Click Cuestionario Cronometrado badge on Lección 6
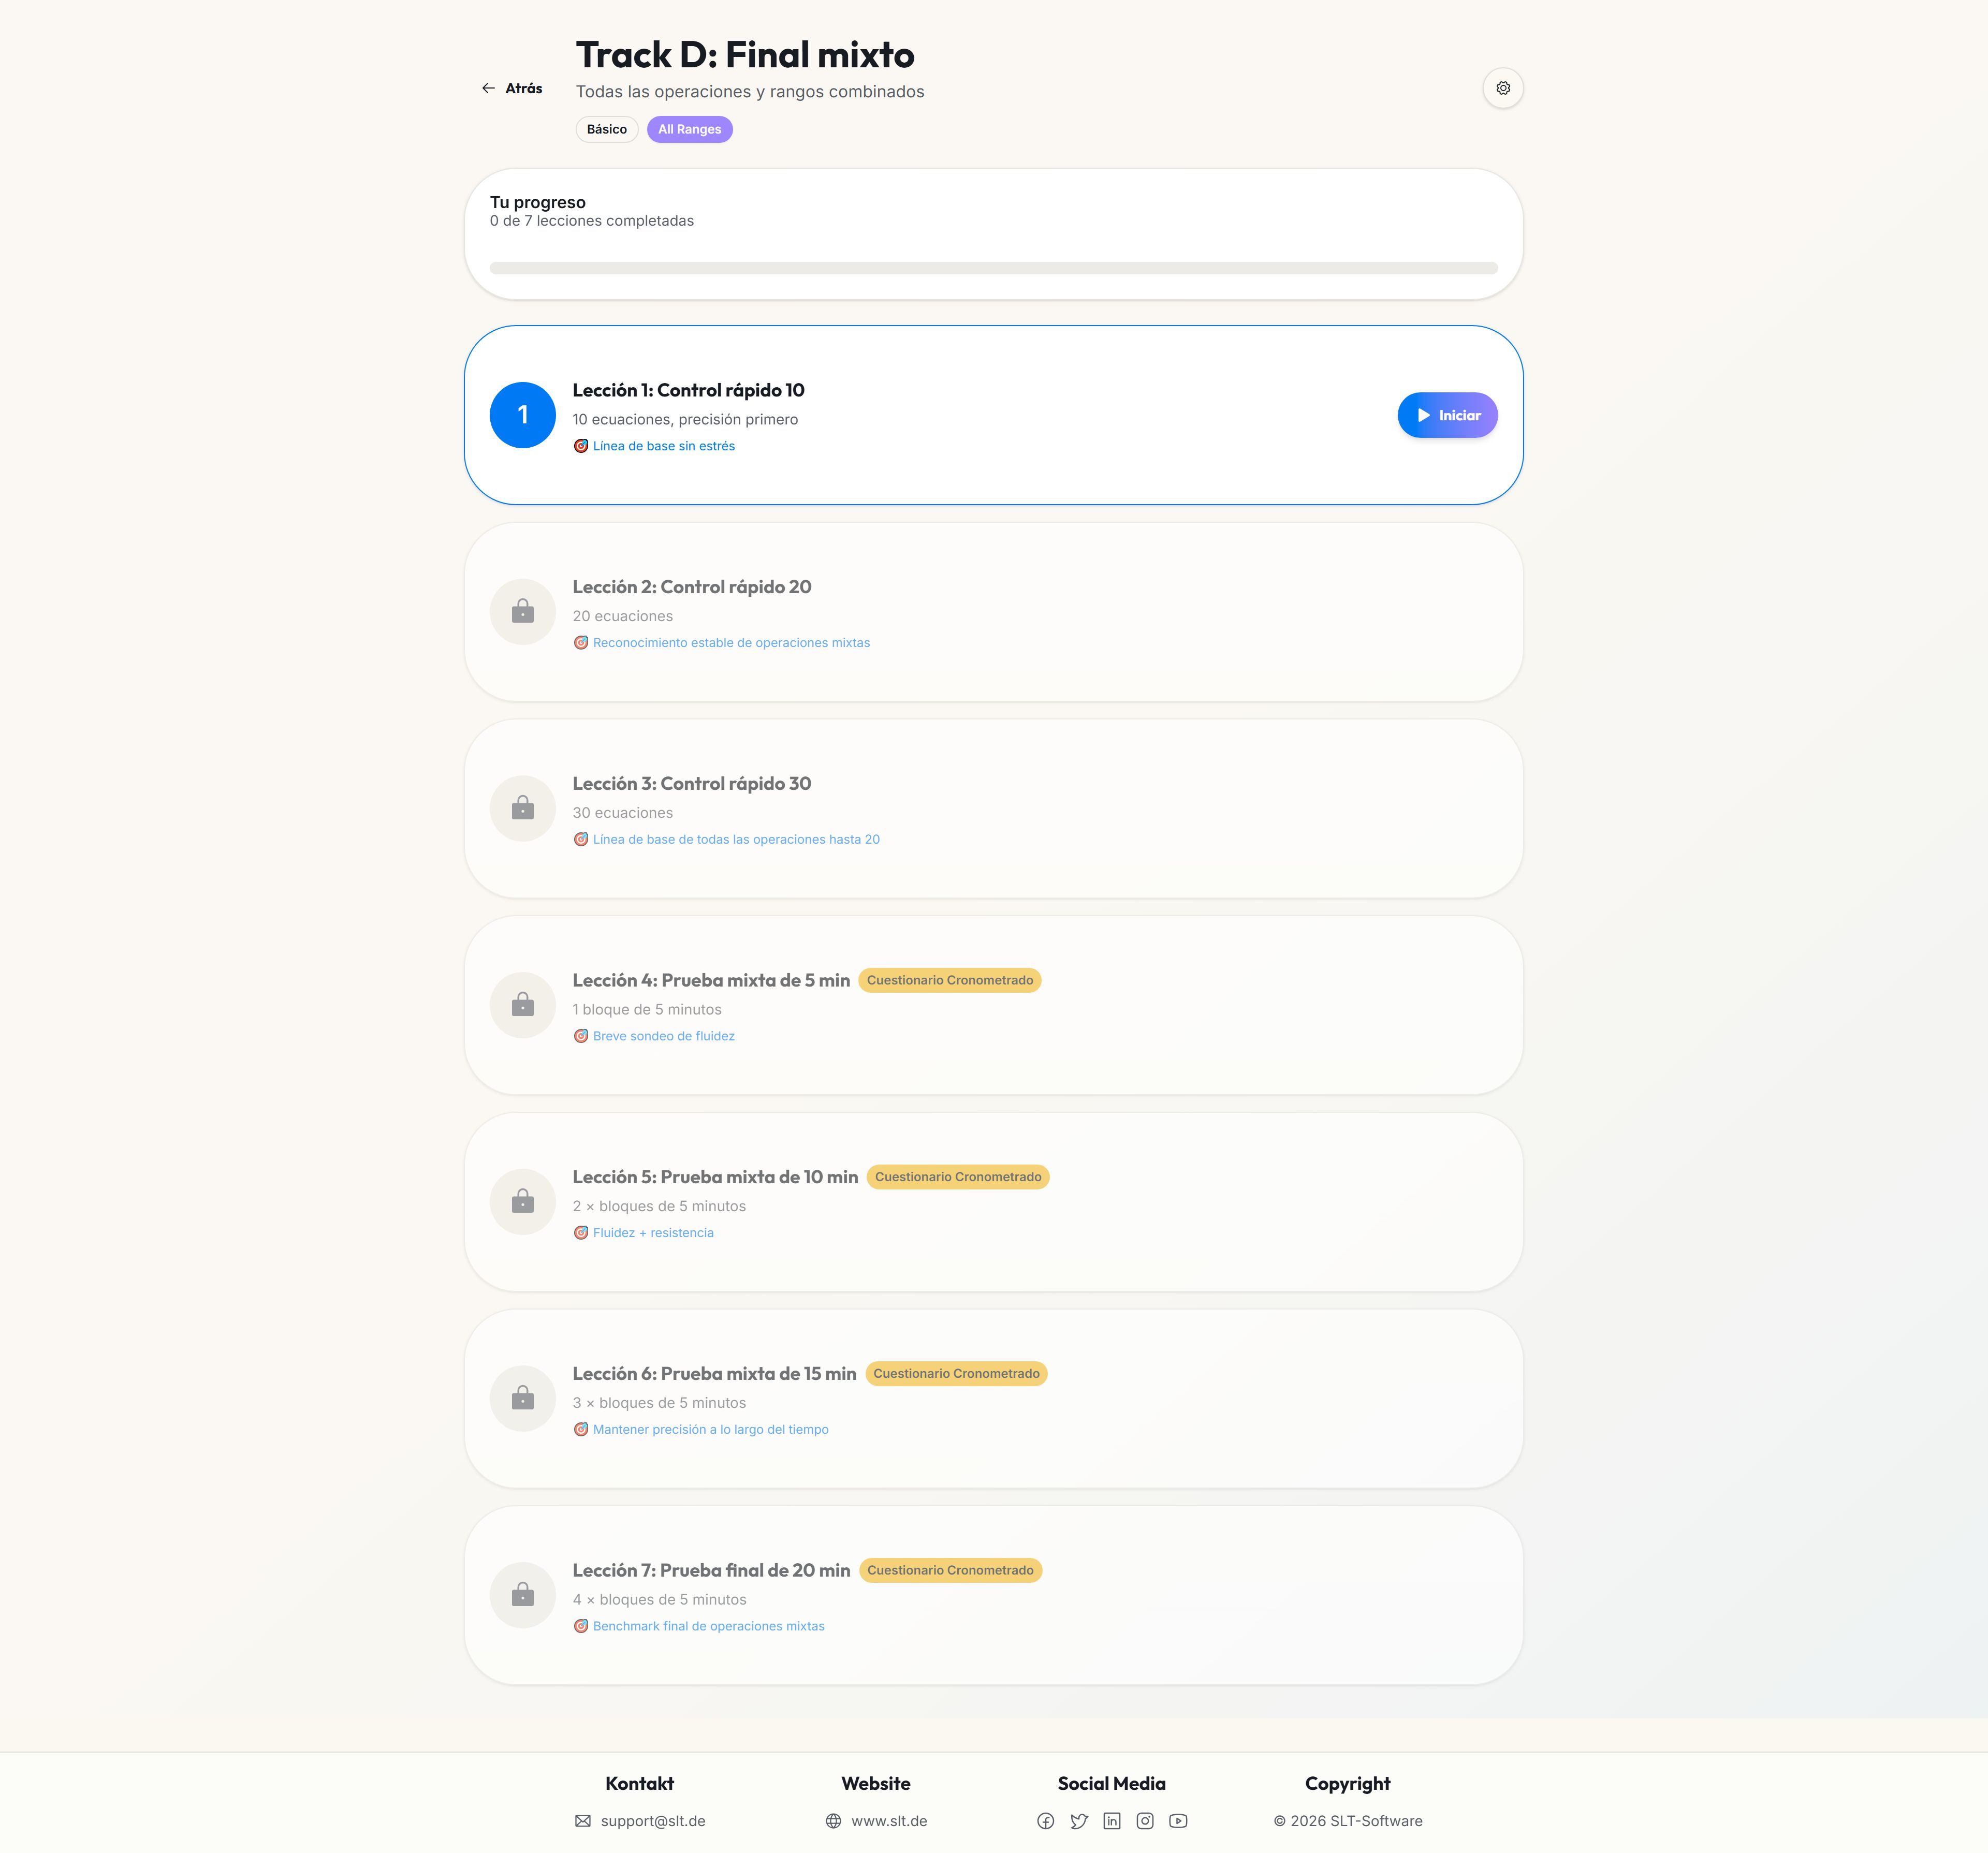This screenshot has width=1988, height=1853. [x=956, y=1373]
